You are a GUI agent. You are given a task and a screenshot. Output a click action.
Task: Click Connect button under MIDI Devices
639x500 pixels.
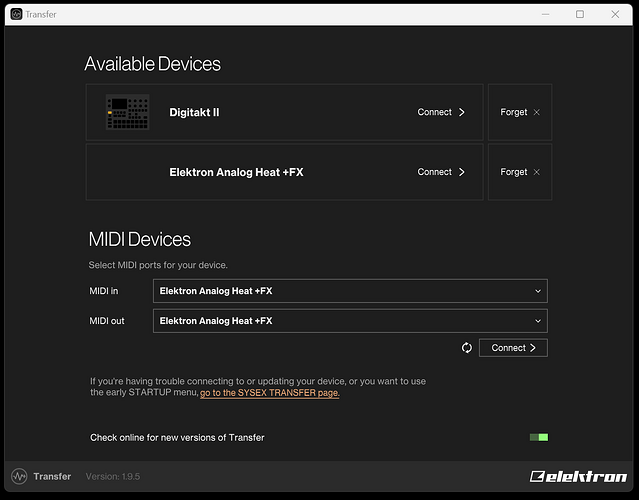(x=513, y=348)
